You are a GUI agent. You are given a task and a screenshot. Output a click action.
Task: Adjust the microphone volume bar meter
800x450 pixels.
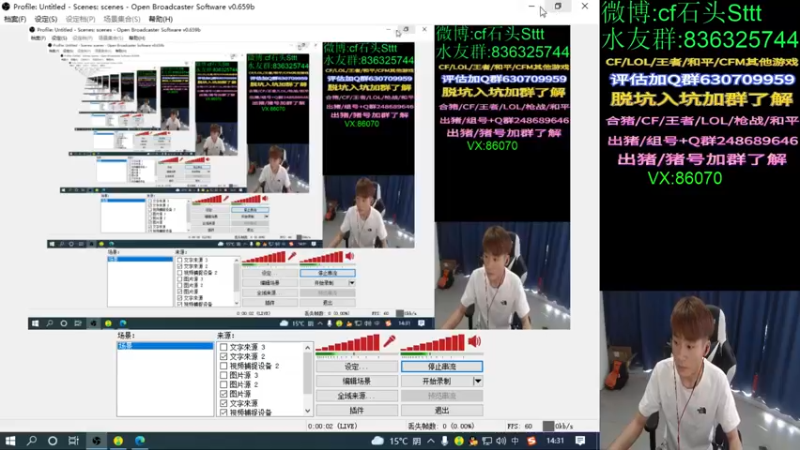click(348, 344)
